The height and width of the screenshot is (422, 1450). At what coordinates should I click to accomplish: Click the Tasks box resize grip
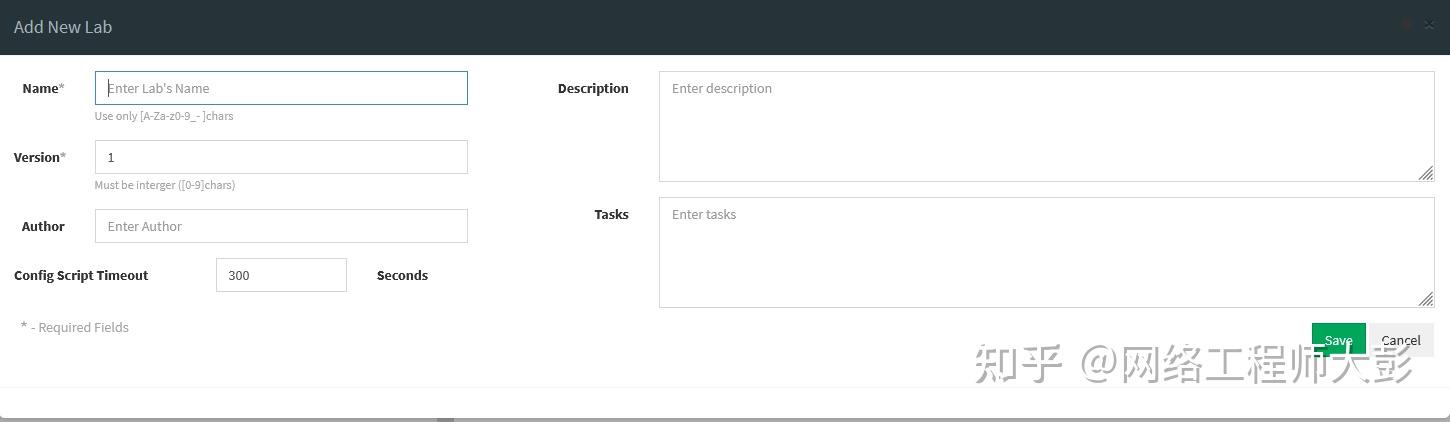click(x=1426, y=299)
